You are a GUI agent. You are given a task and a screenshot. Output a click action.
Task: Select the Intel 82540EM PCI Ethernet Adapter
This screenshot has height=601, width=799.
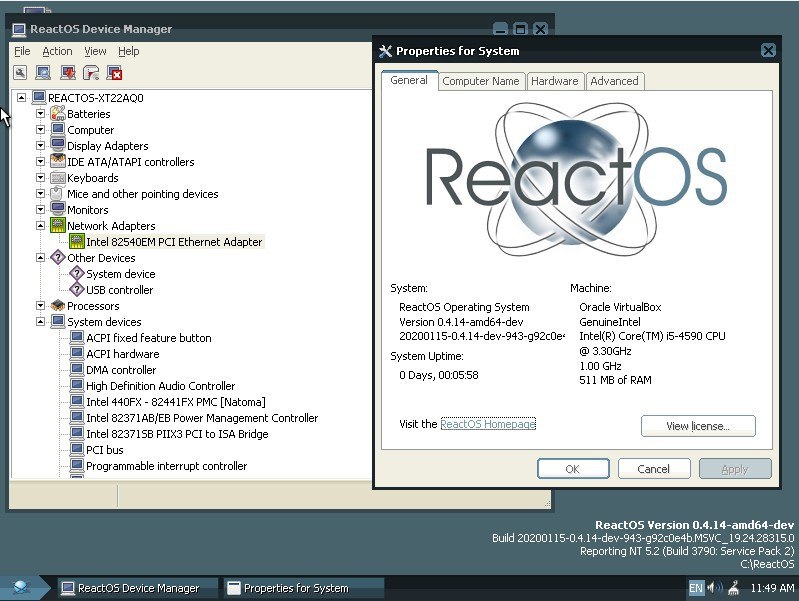point(173,242)
